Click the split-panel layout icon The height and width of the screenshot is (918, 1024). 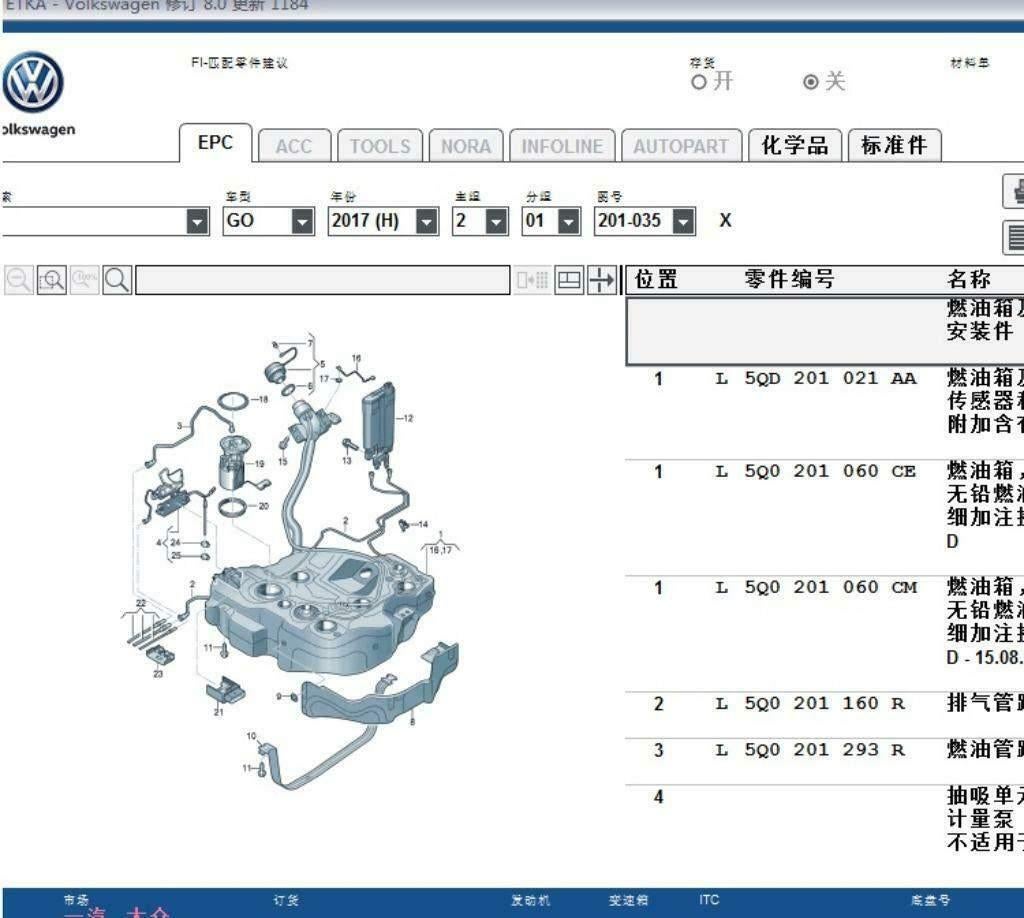pyautogui.click(x=569, y=280)
